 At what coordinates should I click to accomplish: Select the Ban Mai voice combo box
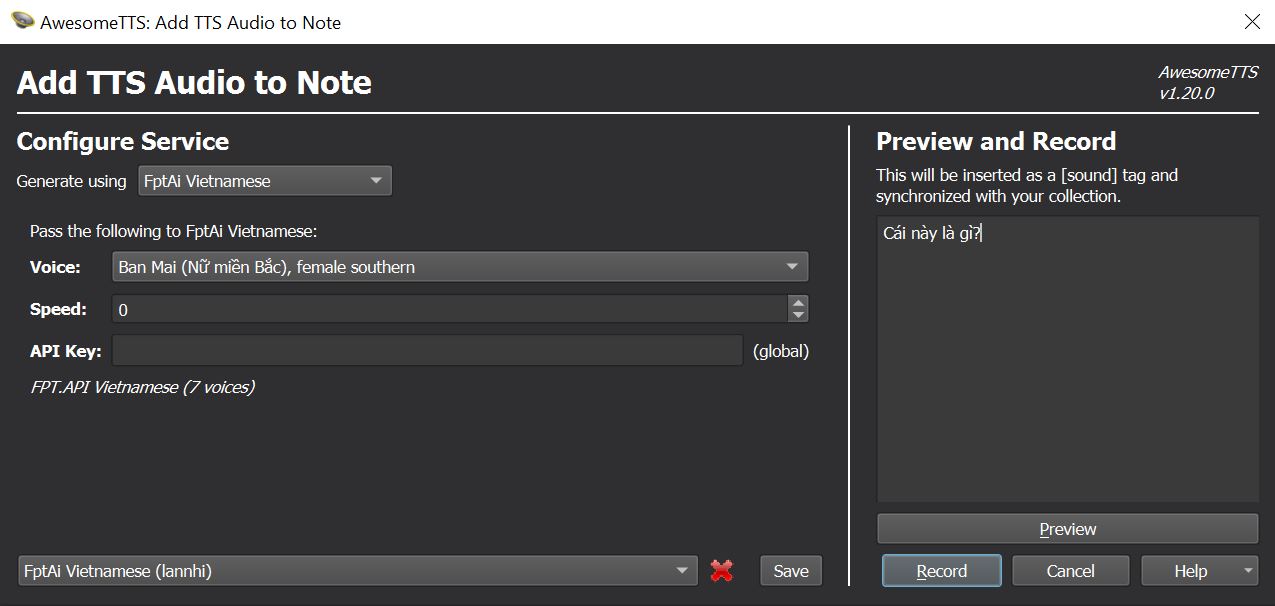(459, 266)
